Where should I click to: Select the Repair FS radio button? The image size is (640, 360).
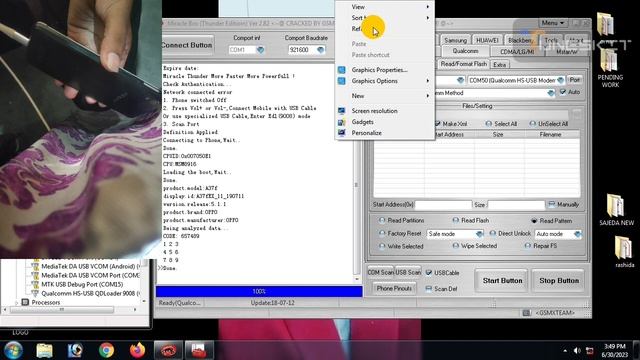(527, 246)
